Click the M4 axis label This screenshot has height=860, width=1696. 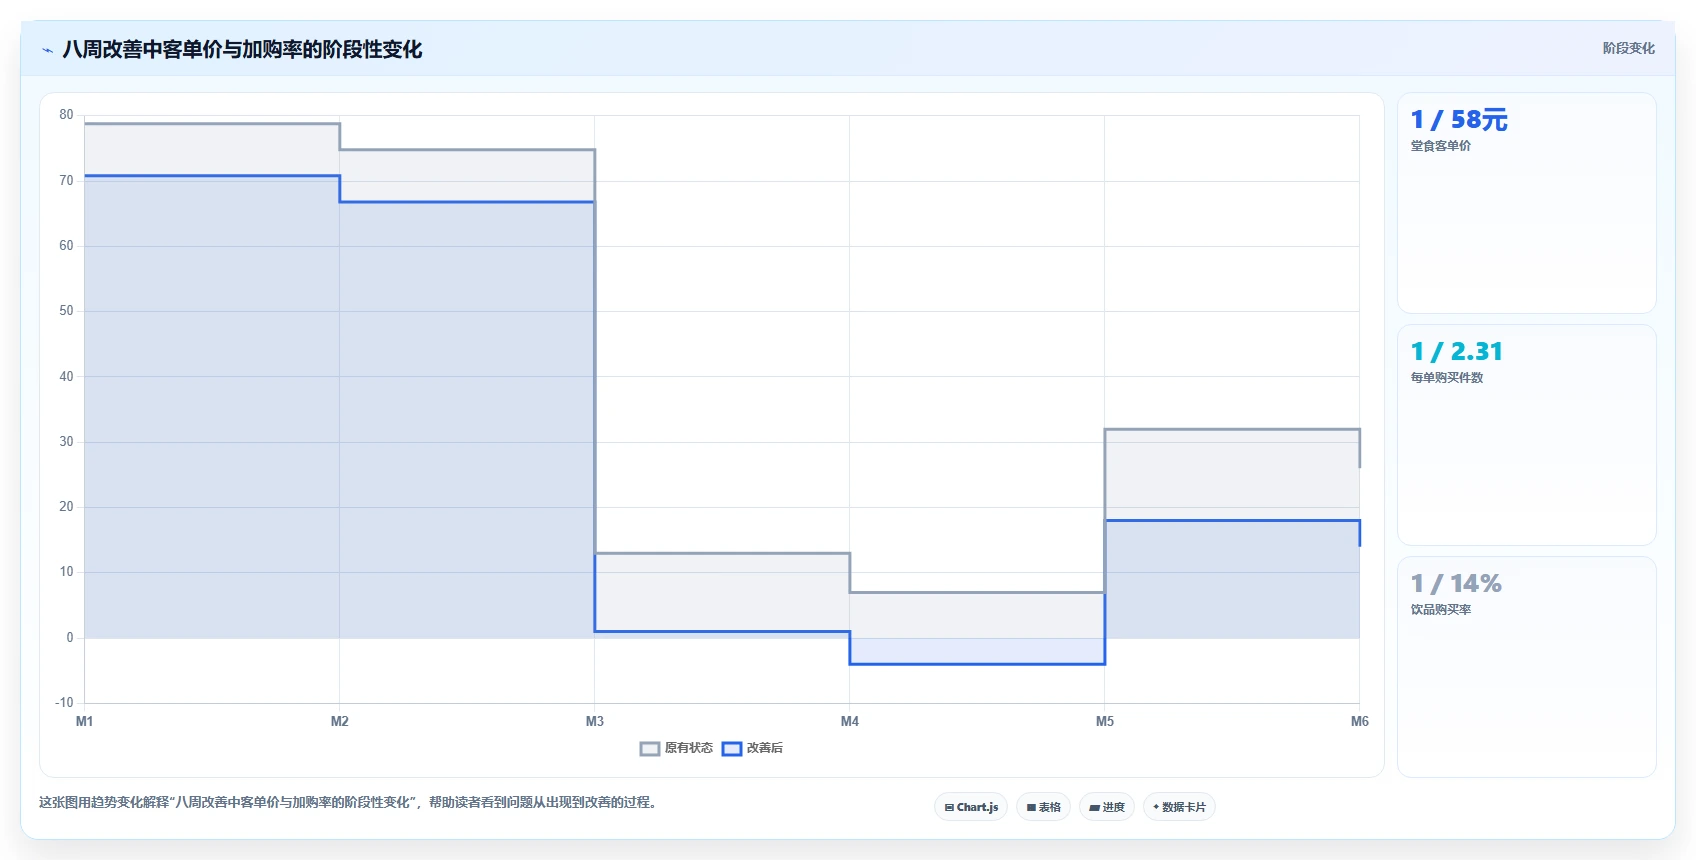(850, 721)
